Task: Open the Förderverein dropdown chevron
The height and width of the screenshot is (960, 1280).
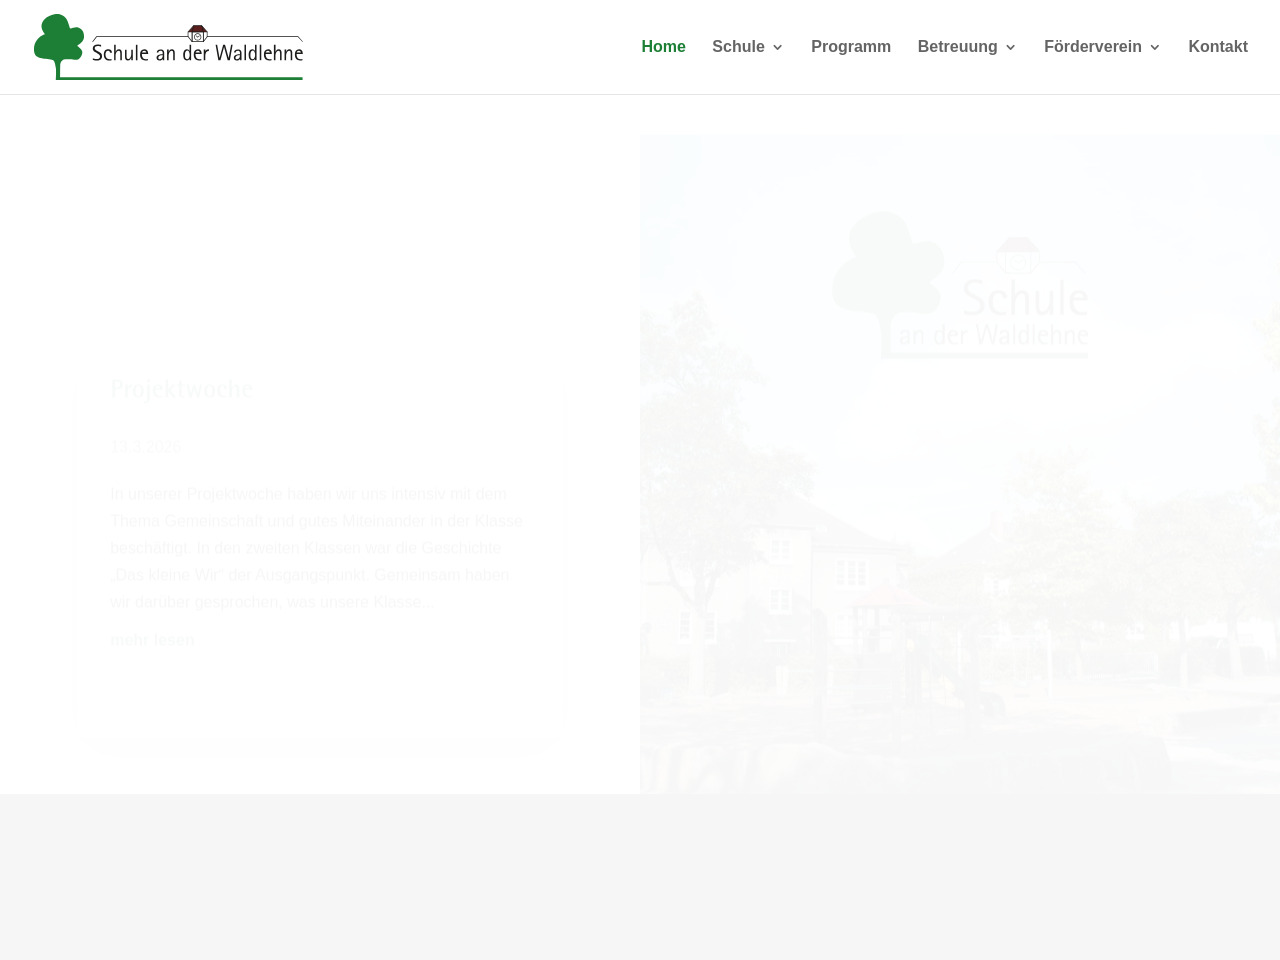Action: [1155, 47]
